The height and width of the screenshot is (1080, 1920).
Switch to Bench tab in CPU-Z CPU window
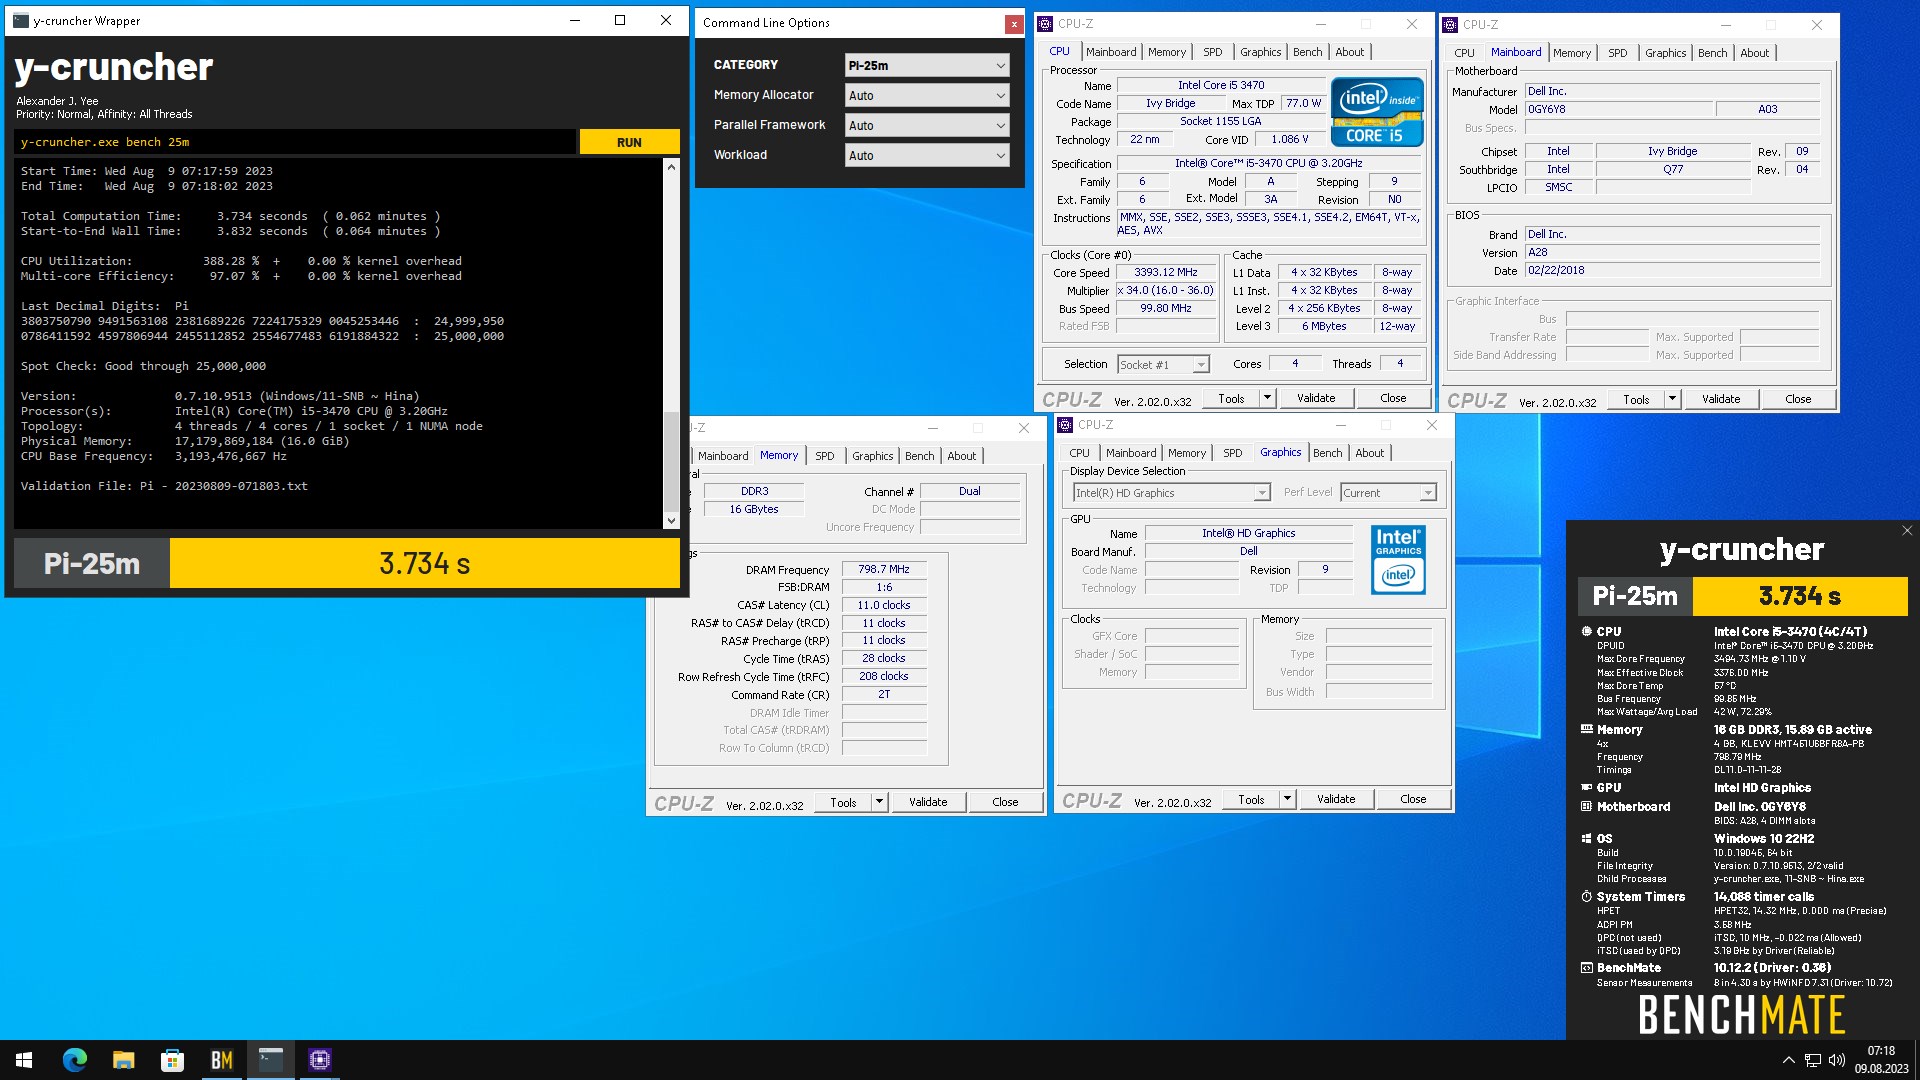[x=1307, y=52]
